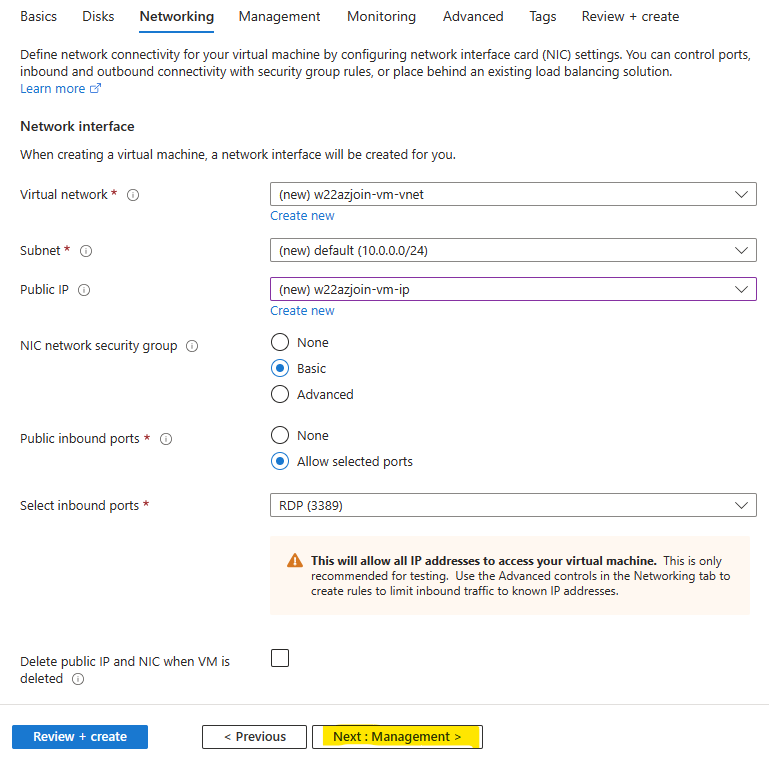Select the Advanced security group radio button
Viewport: 769px width, 760px height.
tap(280, 394)
